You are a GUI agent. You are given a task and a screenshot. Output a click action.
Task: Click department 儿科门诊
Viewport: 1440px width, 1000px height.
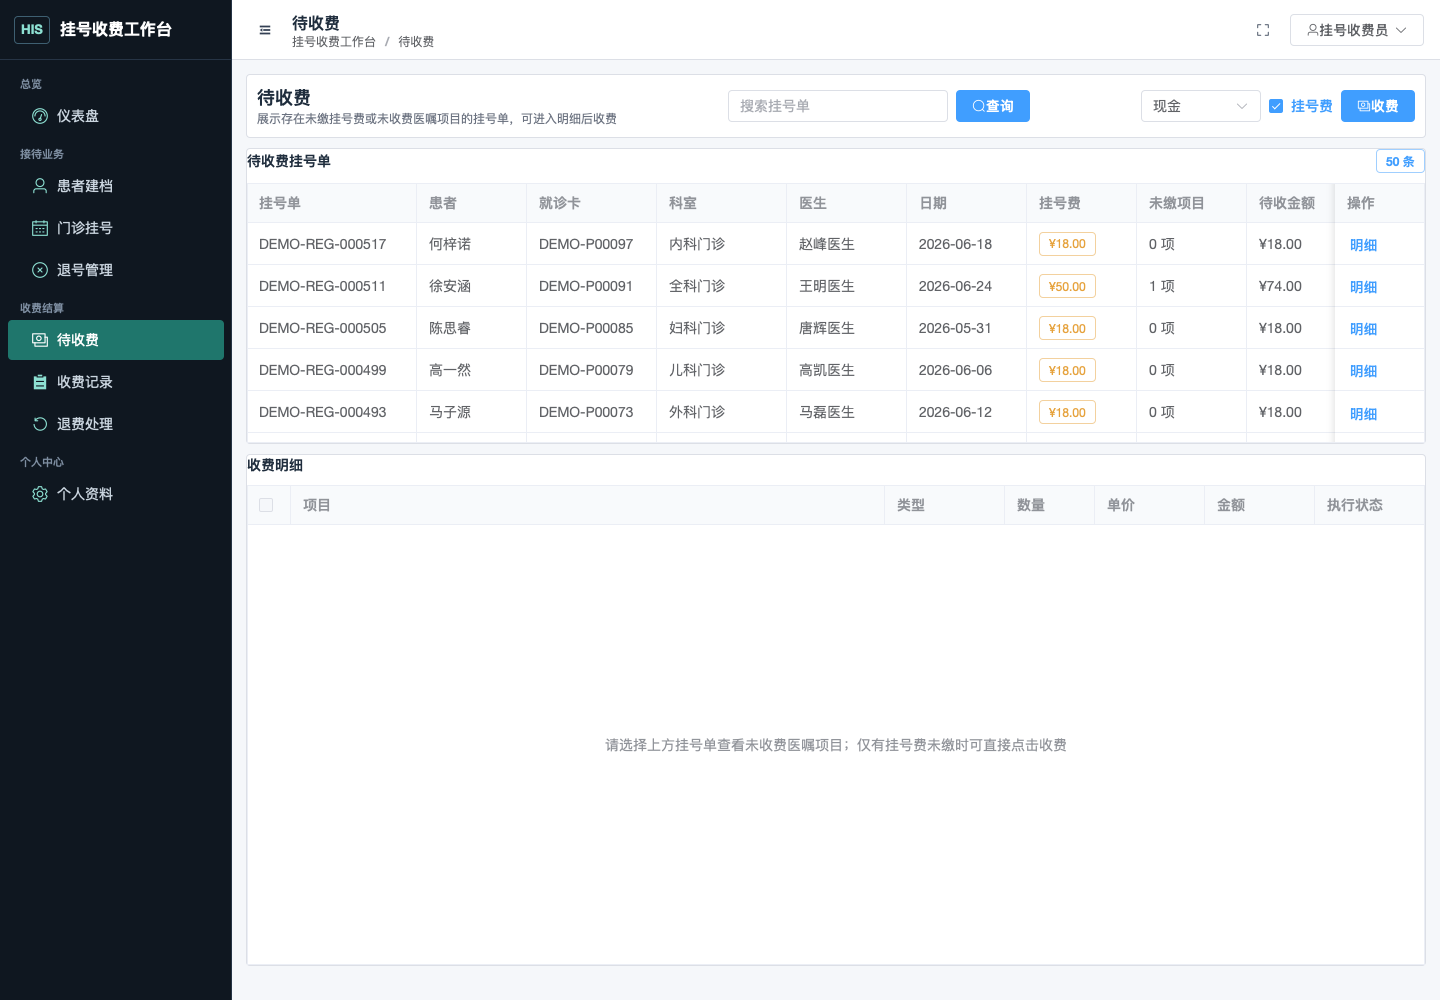[697, 370]
